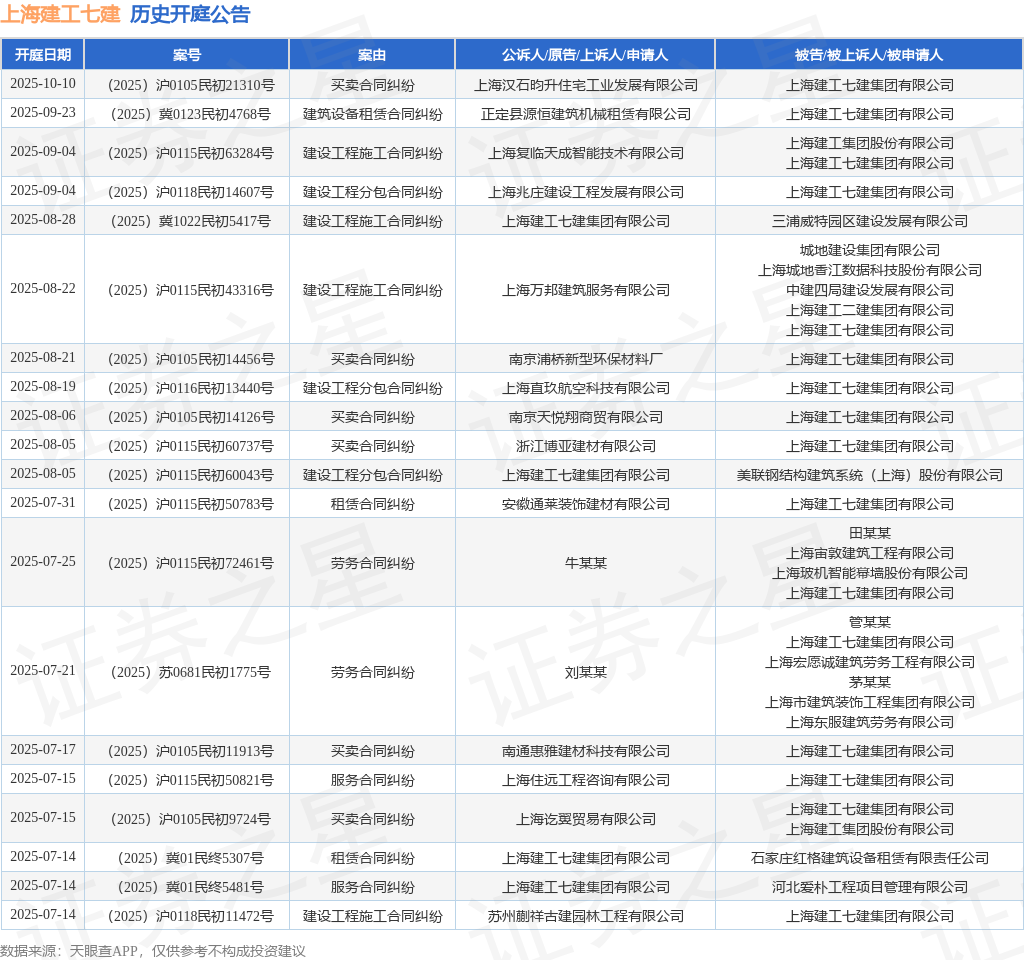Click date cell 2025-08-21
The height and width of the screenshot is (960, 1024).
coord(43,358)
